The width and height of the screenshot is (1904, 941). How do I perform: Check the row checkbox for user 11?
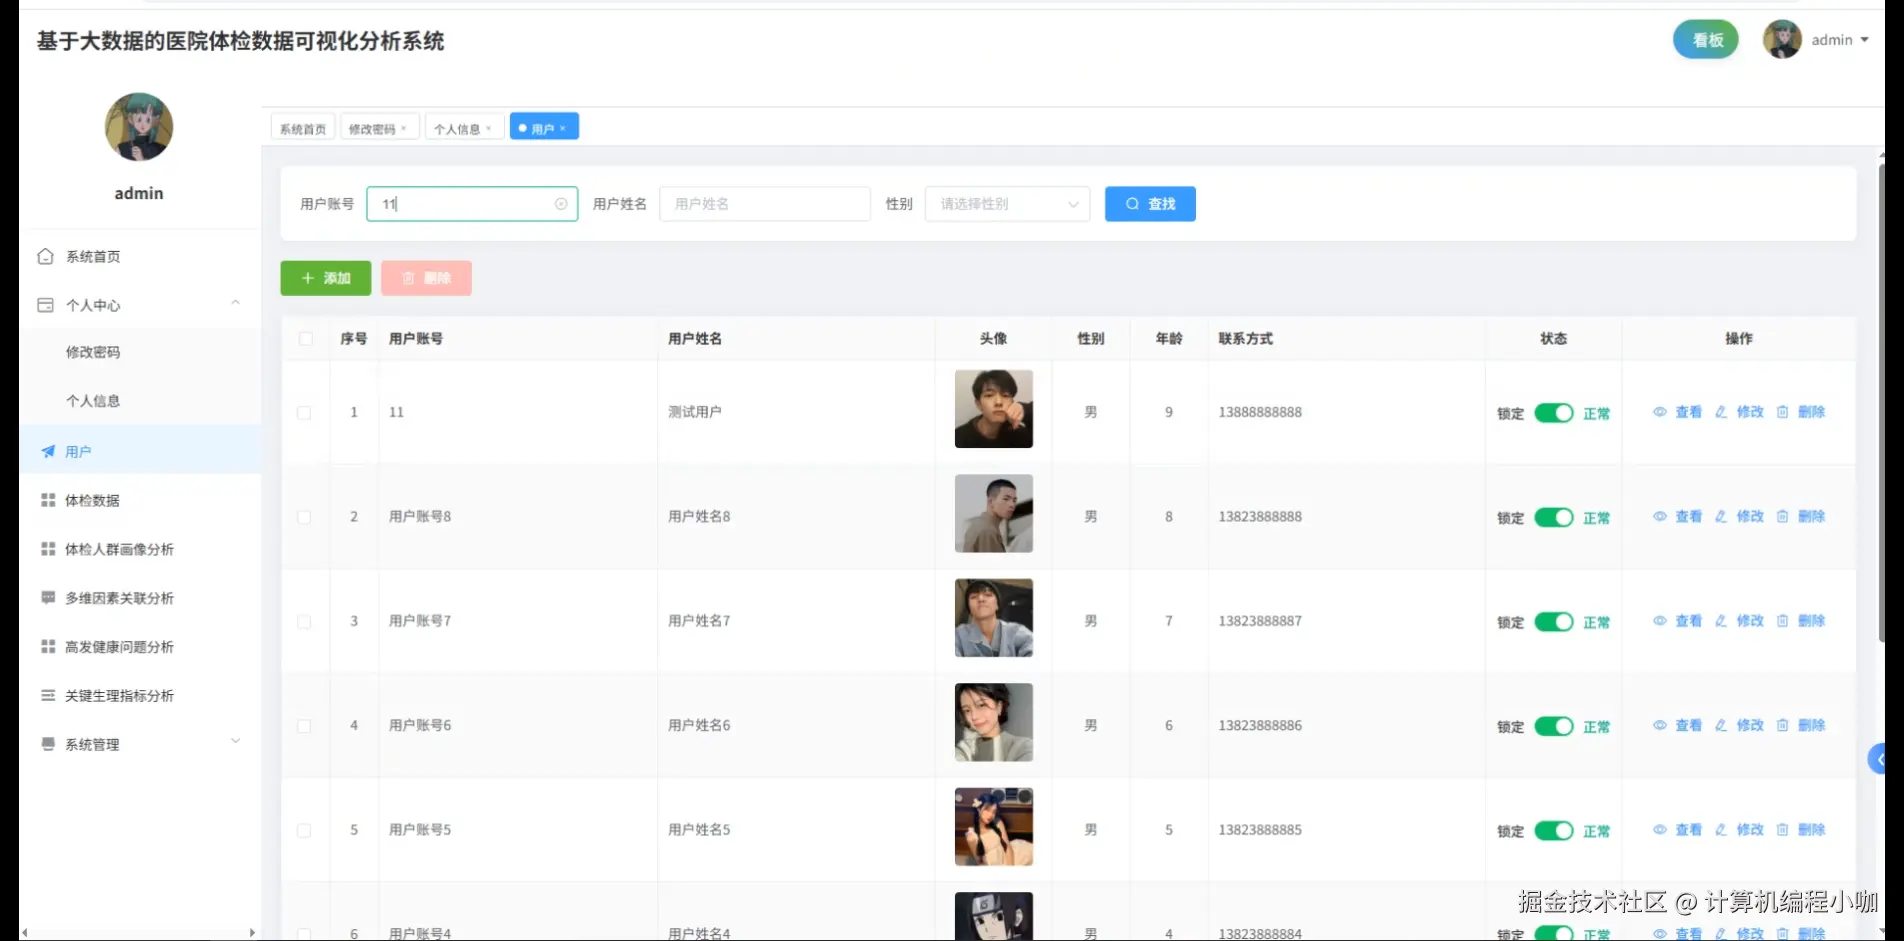point(304,413)
